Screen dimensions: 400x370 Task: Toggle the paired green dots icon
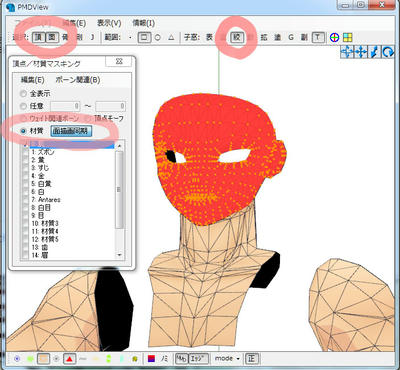(109, 359)
